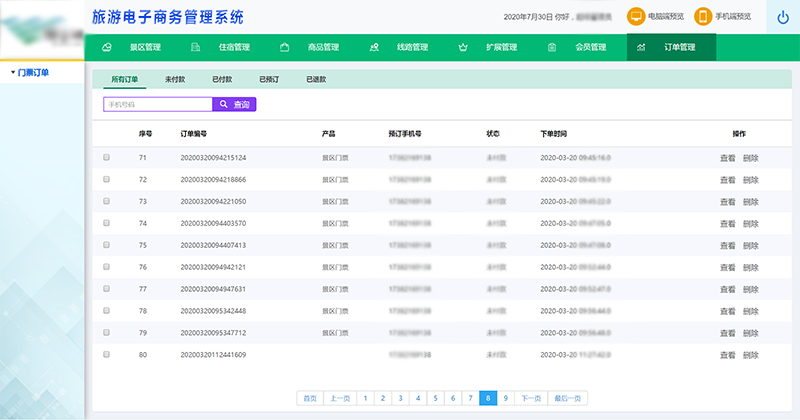Switch to the 未付款 tab

(175, 78)
